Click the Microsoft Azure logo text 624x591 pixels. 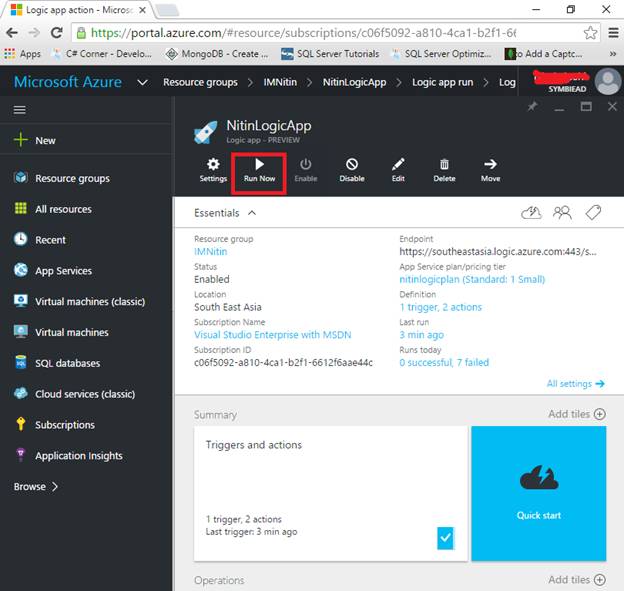pos(68,82)
